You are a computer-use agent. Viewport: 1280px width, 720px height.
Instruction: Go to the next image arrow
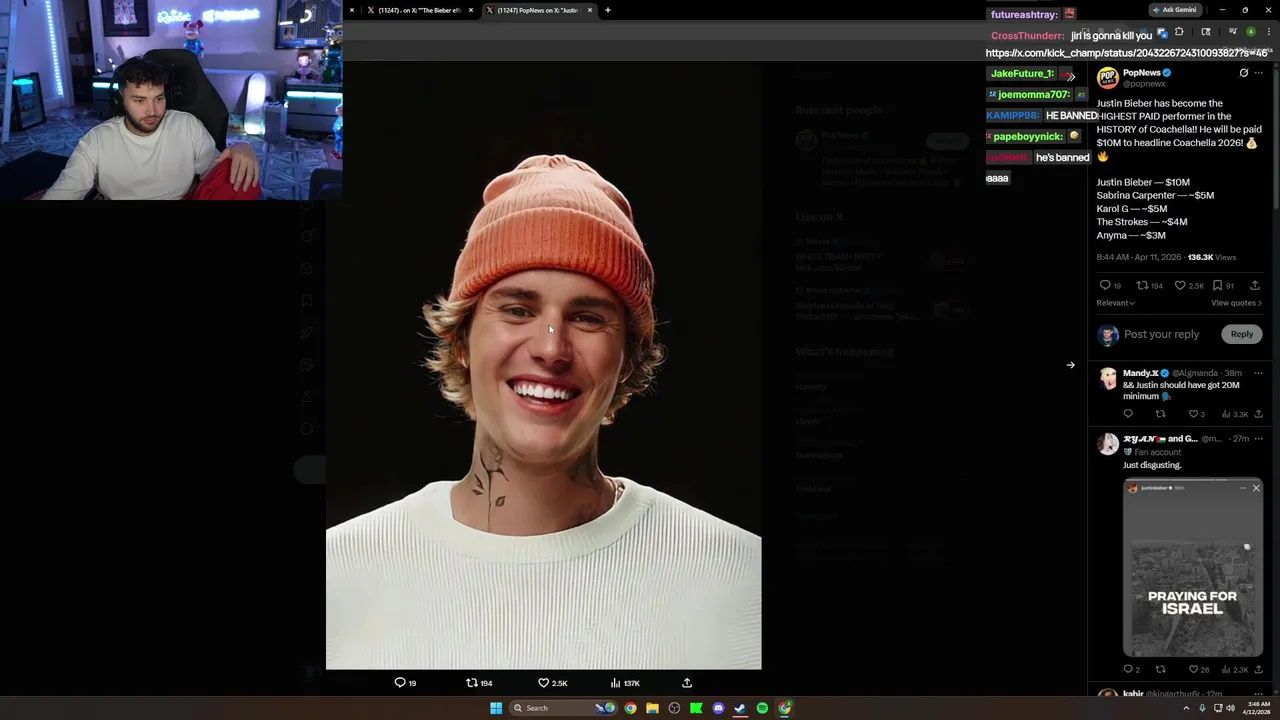point(1070,365)
